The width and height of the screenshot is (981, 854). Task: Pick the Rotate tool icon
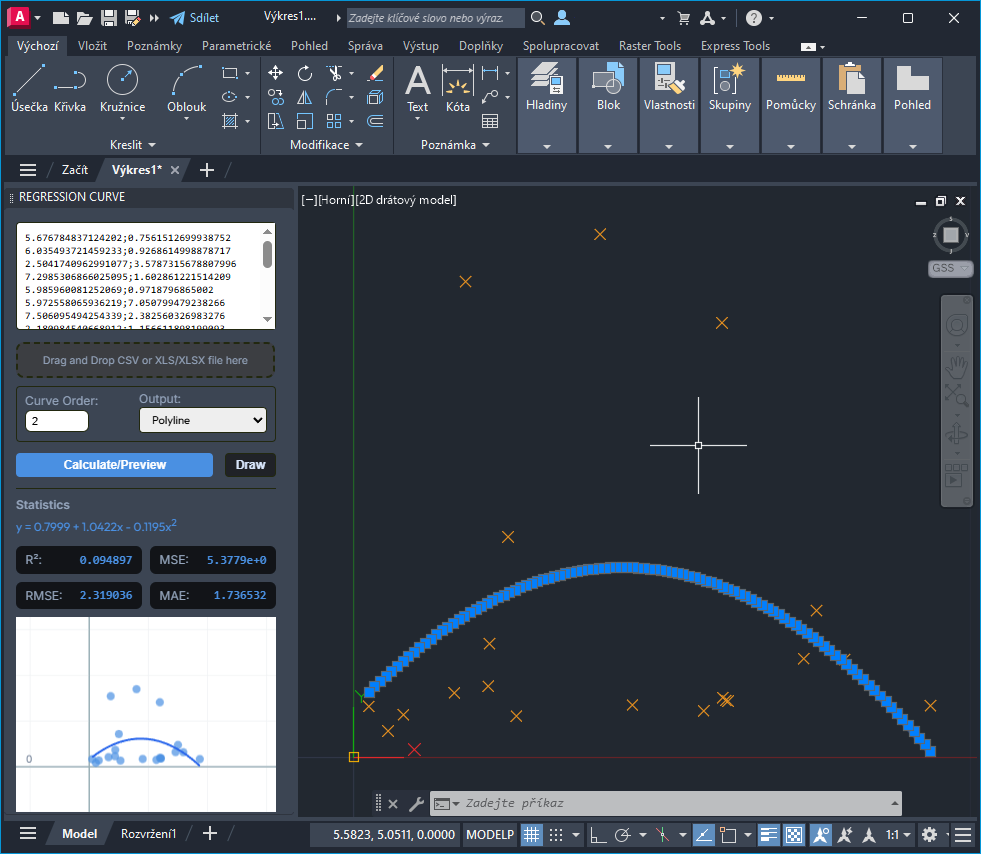pos(305,73)
